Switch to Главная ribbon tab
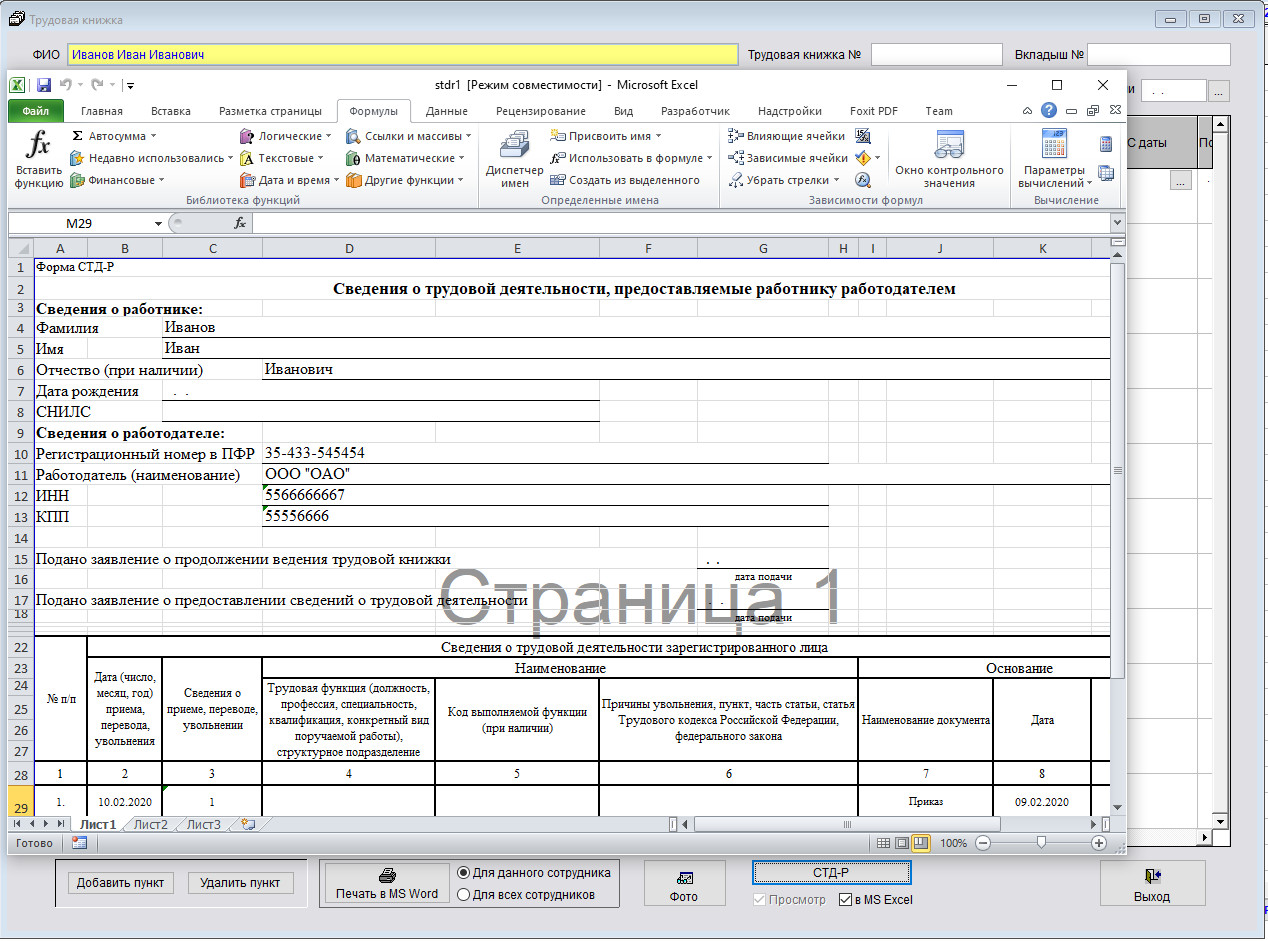 (x=102, y=111)
